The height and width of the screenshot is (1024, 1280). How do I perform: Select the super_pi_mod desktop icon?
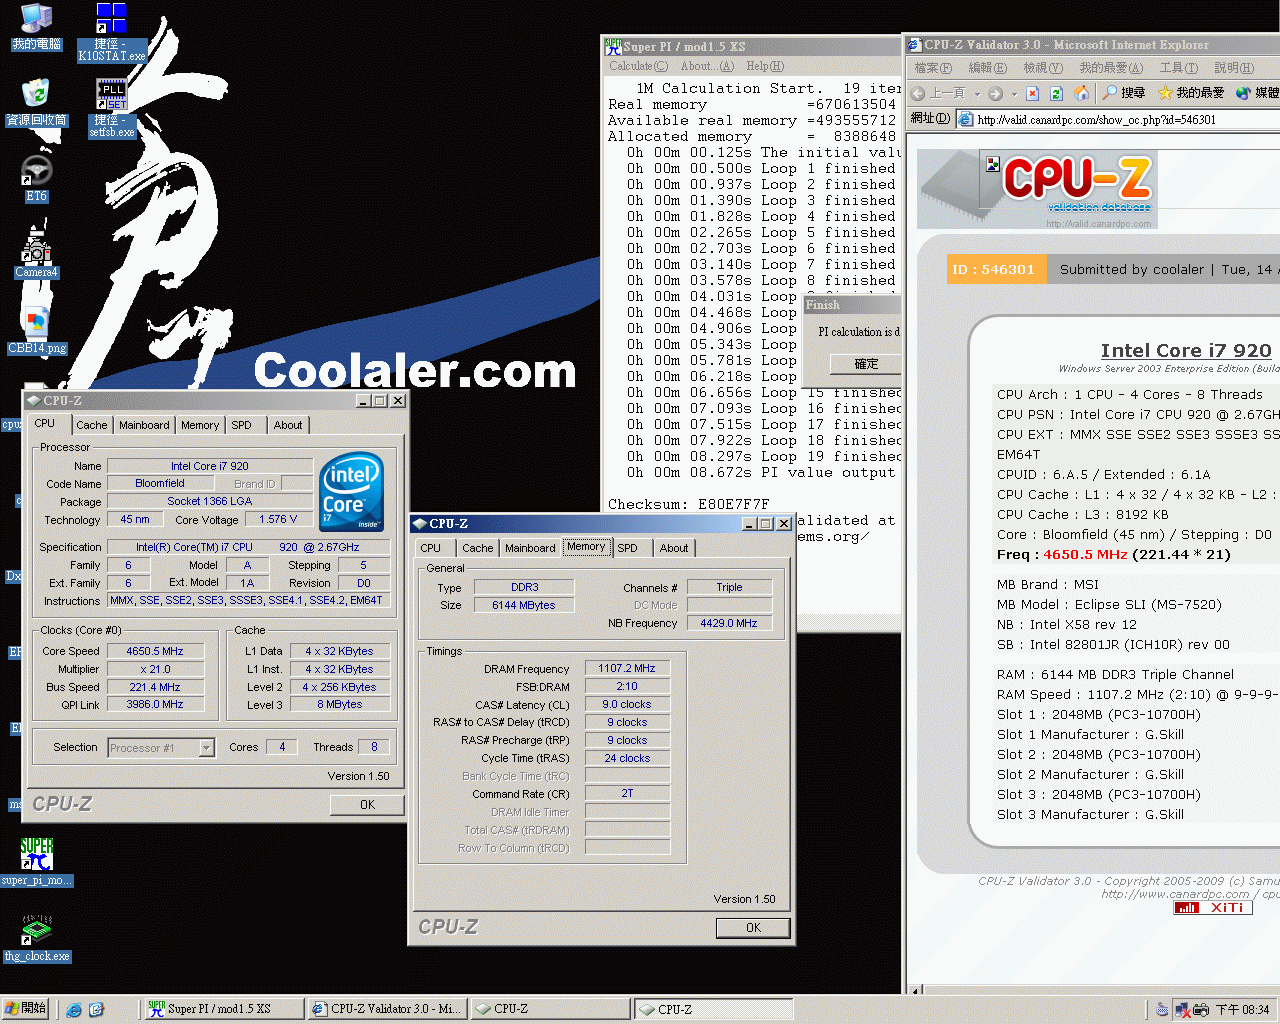coord(37,863)
